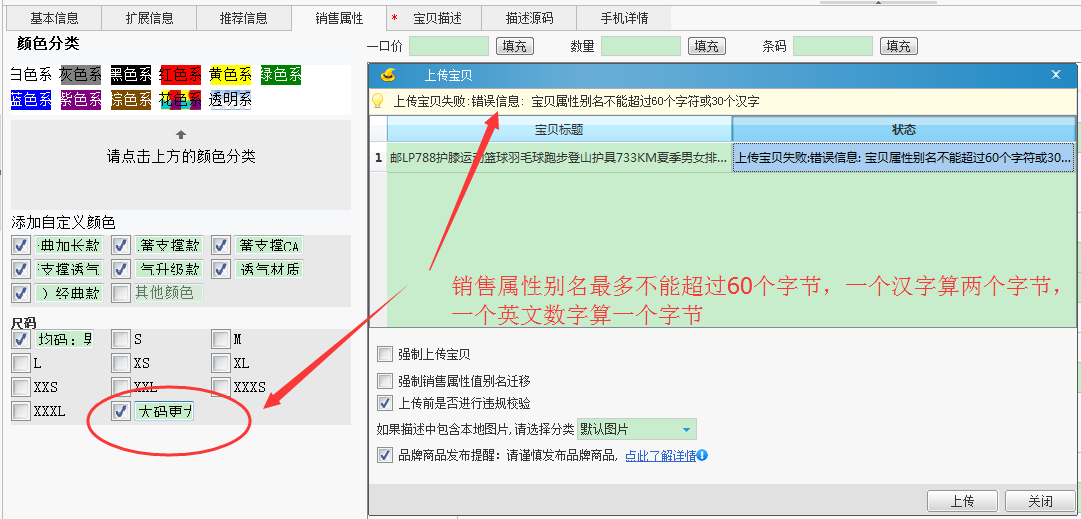Click the 填充 button next to 数量
Image resolution: width=1081 pixels, height=519 pixels.
[x=706, y=46]
